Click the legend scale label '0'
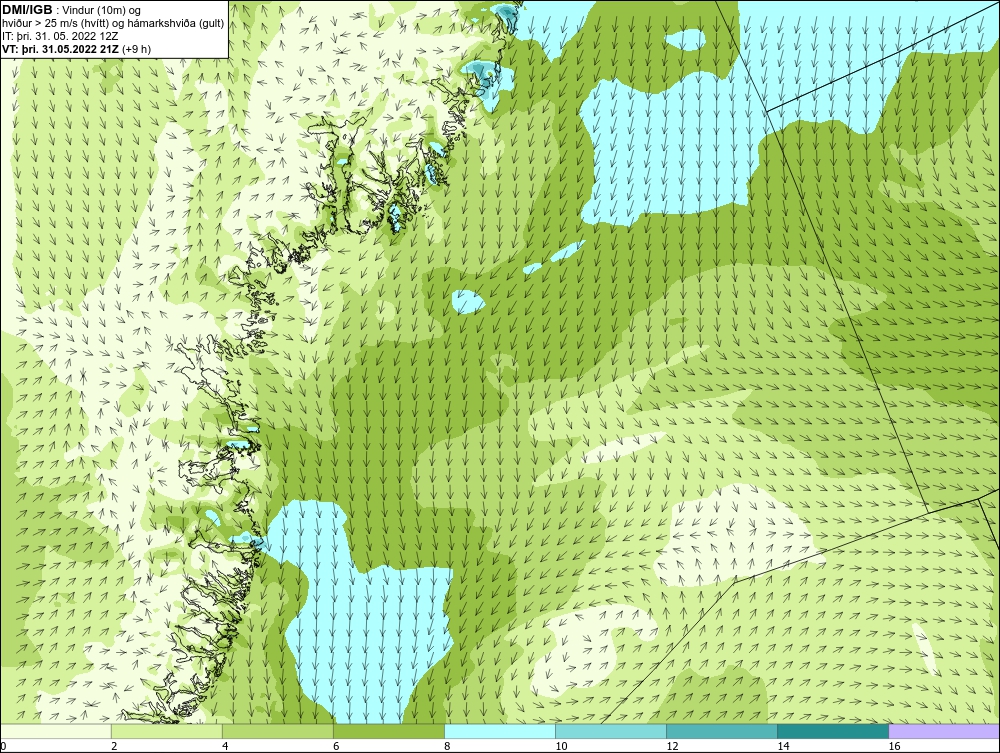 [3, 746]
